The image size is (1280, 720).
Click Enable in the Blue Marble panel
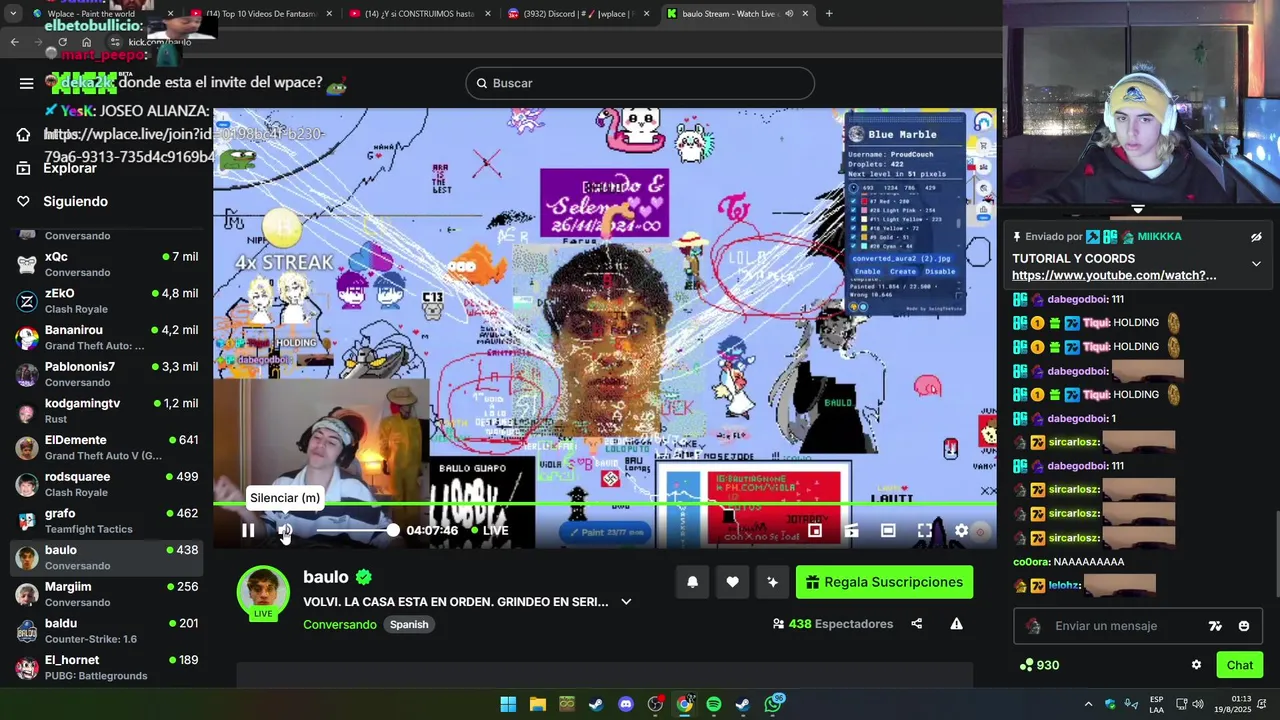click(868, 271)
